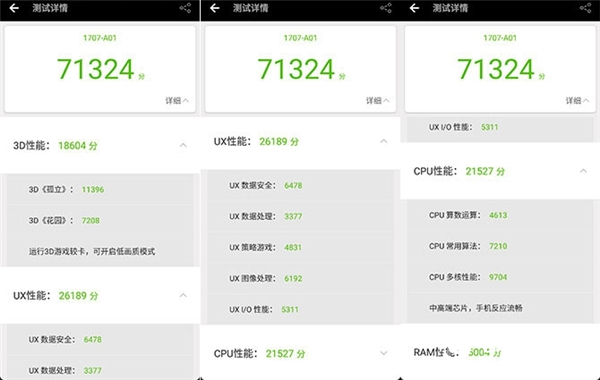Select the CPU 常用算法 7210 row
The height and width of the screenshot is (380, 600).
click(x=500, y=246)
